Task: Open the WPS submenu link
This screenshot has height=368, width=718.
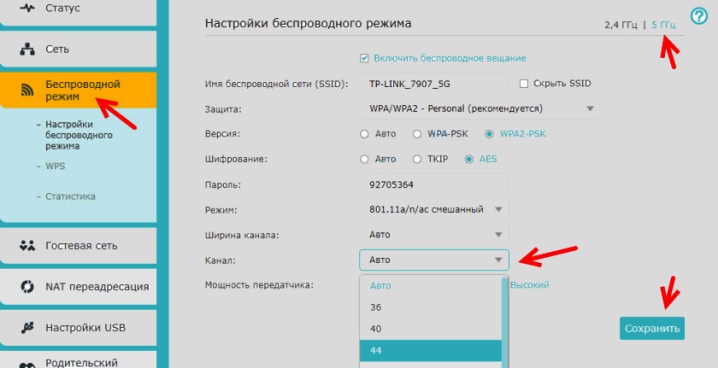Action: point(55,166)
